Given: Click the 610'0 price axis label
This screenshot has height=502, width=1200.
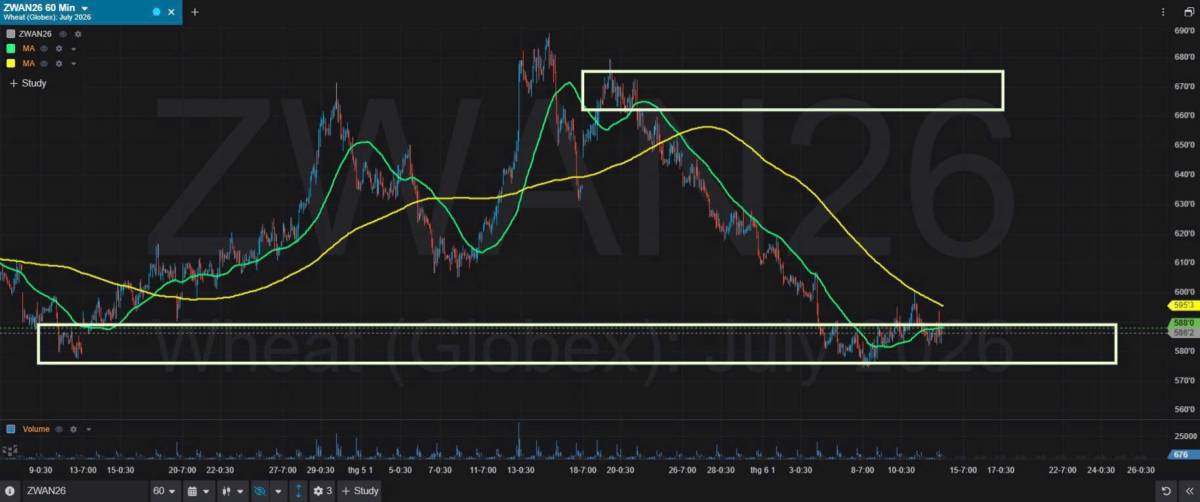Looking at the screenshot, I should coord(1186,262).
